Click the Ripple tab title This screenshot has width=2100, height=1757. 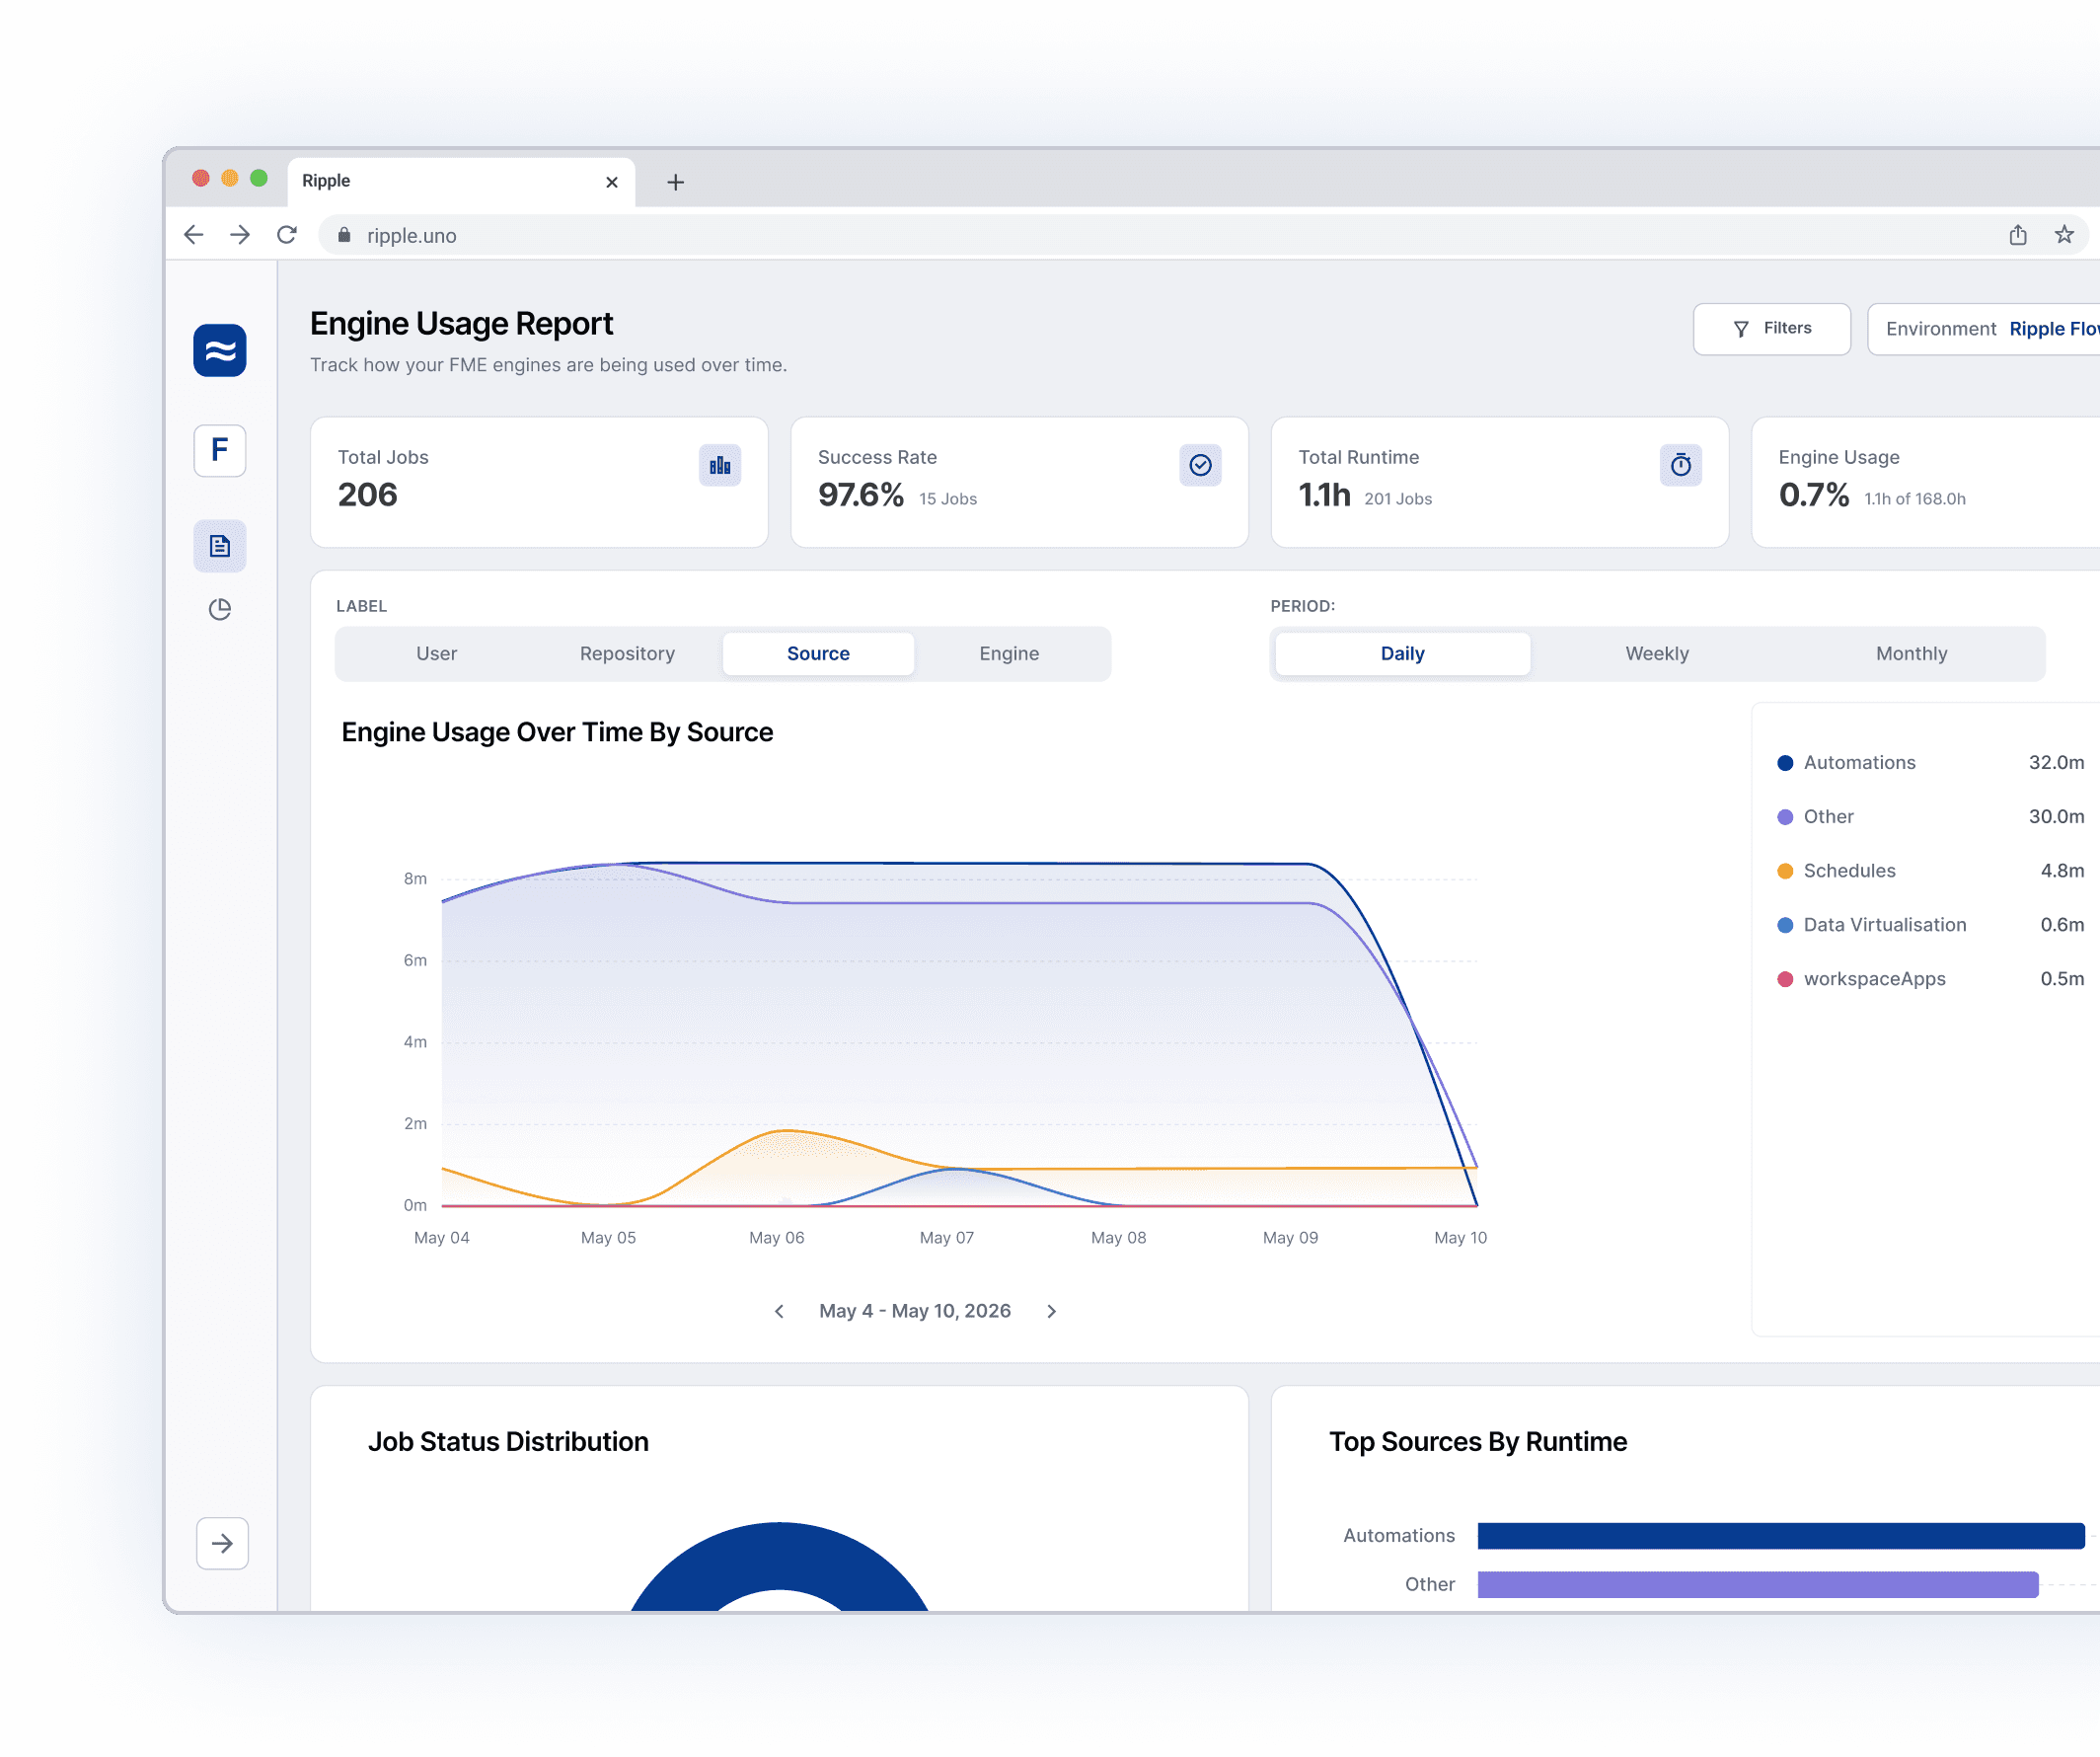[x=326, y=181]
